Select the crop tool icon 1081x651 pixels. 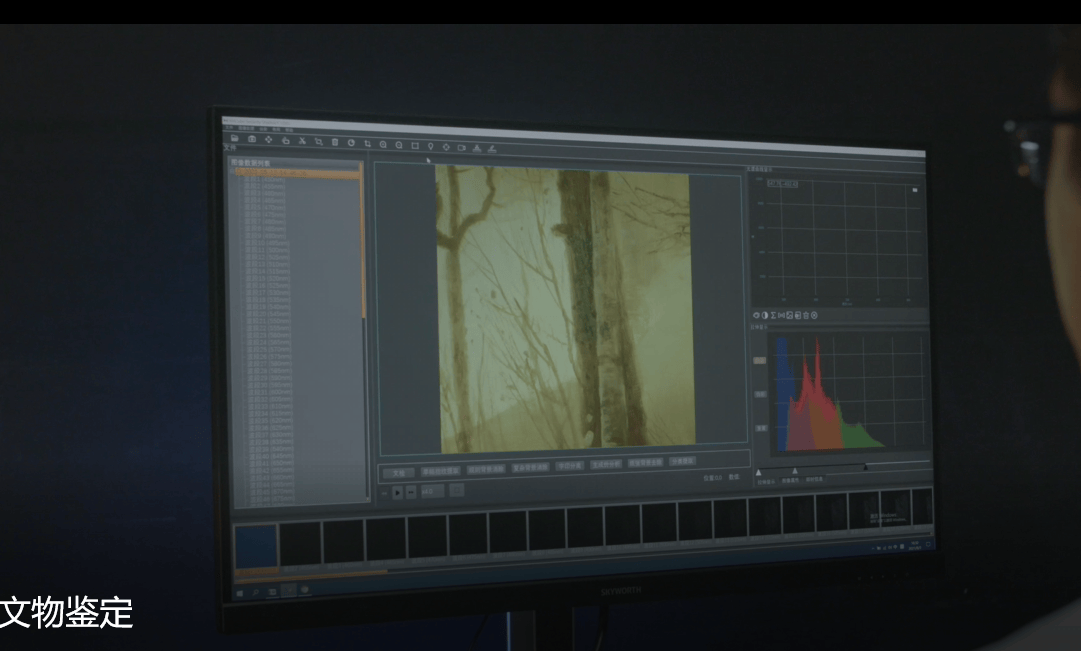(367, 143)
